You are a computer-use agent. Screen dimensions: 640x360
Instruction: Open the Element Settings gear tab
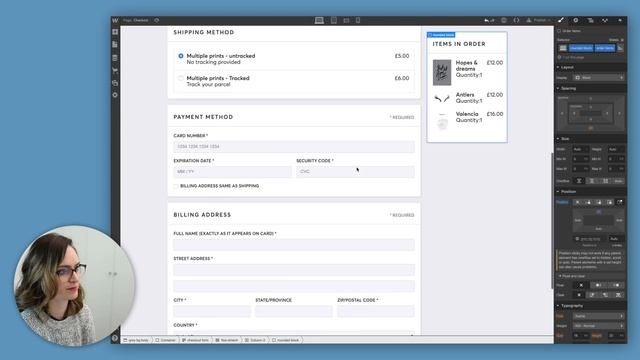tap(576, 20)
